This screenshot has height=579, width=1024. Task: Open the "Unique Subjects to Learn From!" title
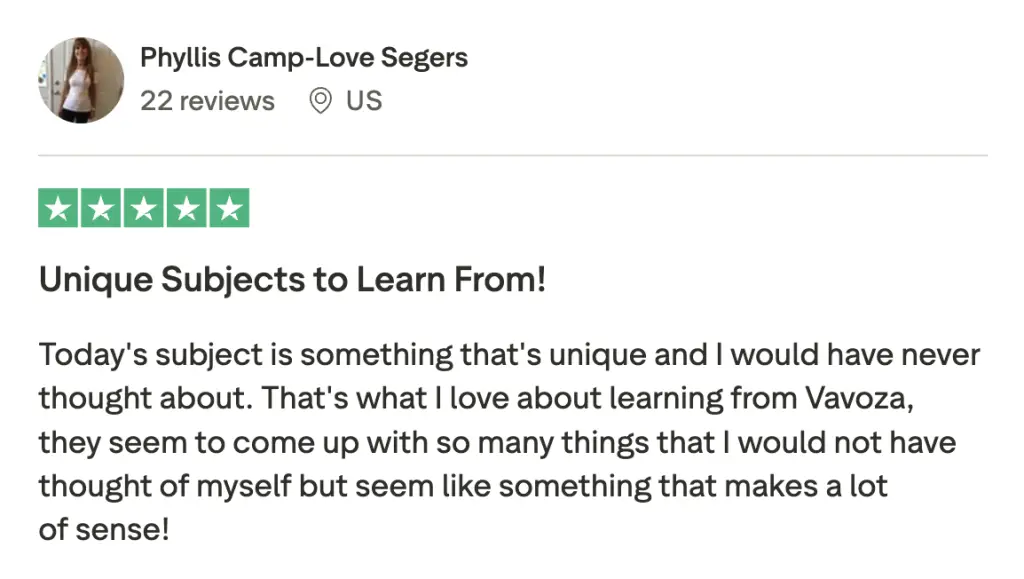(x=292, y=280)
